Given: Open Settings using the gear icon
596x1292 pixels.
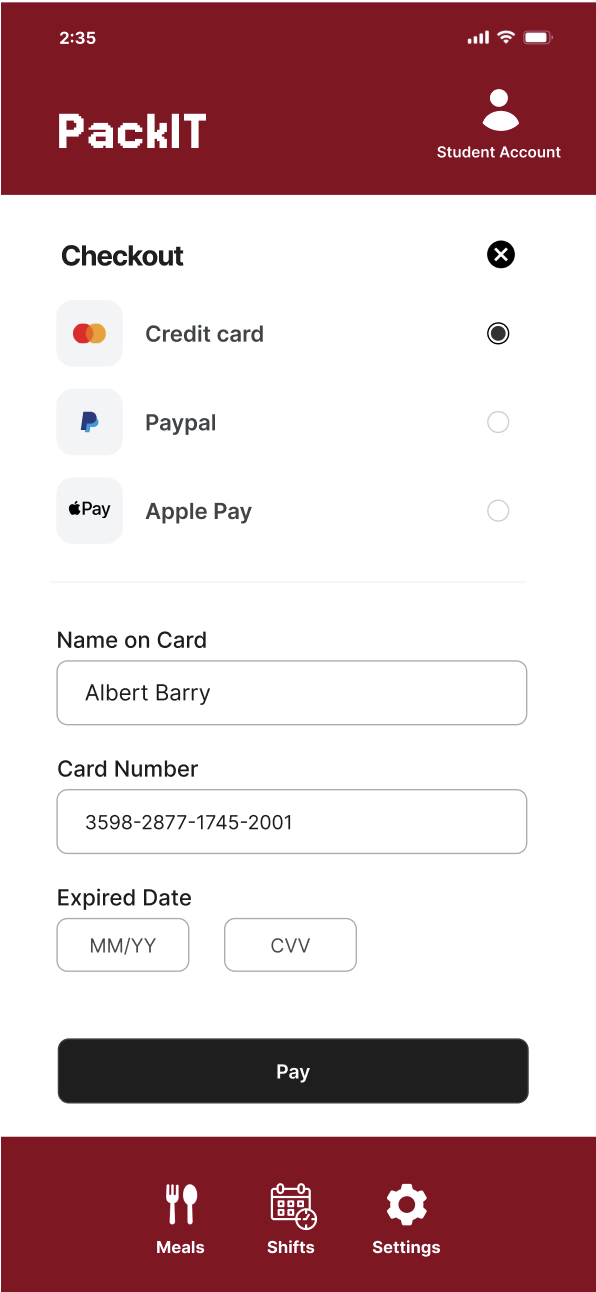Looking at the screenshot, I should pos(406,1203).
